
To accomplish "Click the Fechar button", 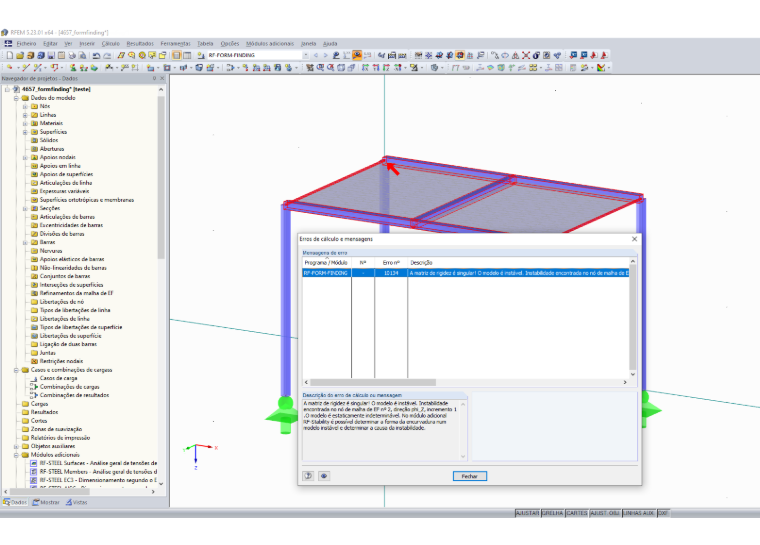I will point(470,476).
